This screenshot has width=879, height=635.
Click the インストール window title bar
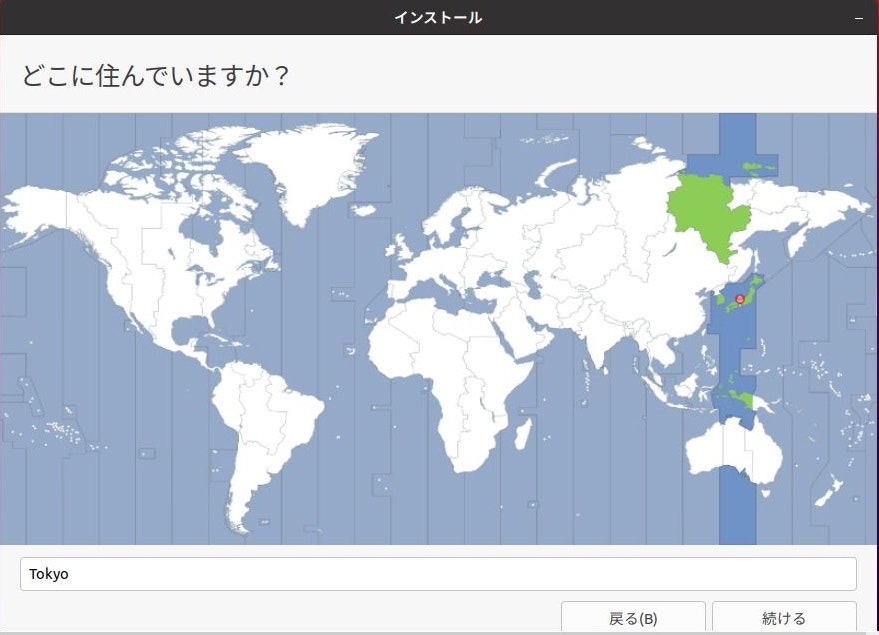coord(440,17)
